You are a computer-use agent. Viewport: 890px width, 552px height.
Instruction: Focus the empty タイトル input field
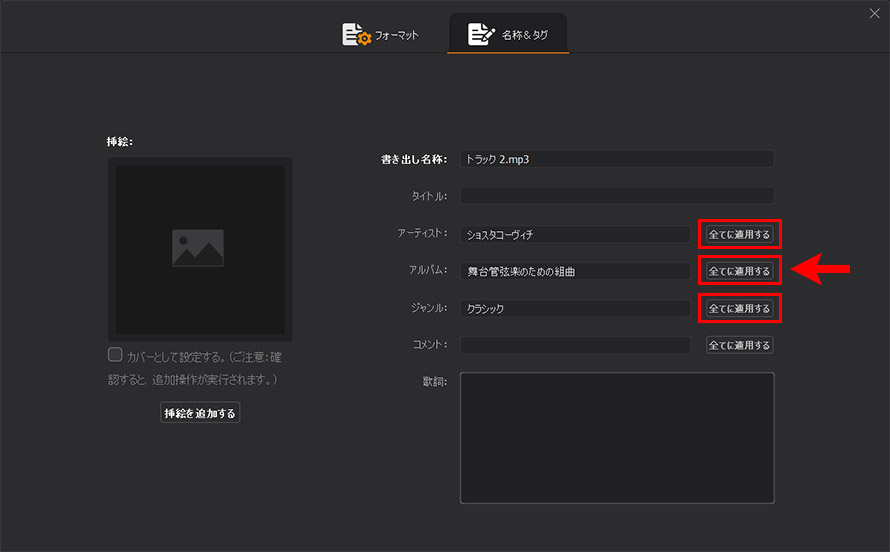(x=617, y=196)
